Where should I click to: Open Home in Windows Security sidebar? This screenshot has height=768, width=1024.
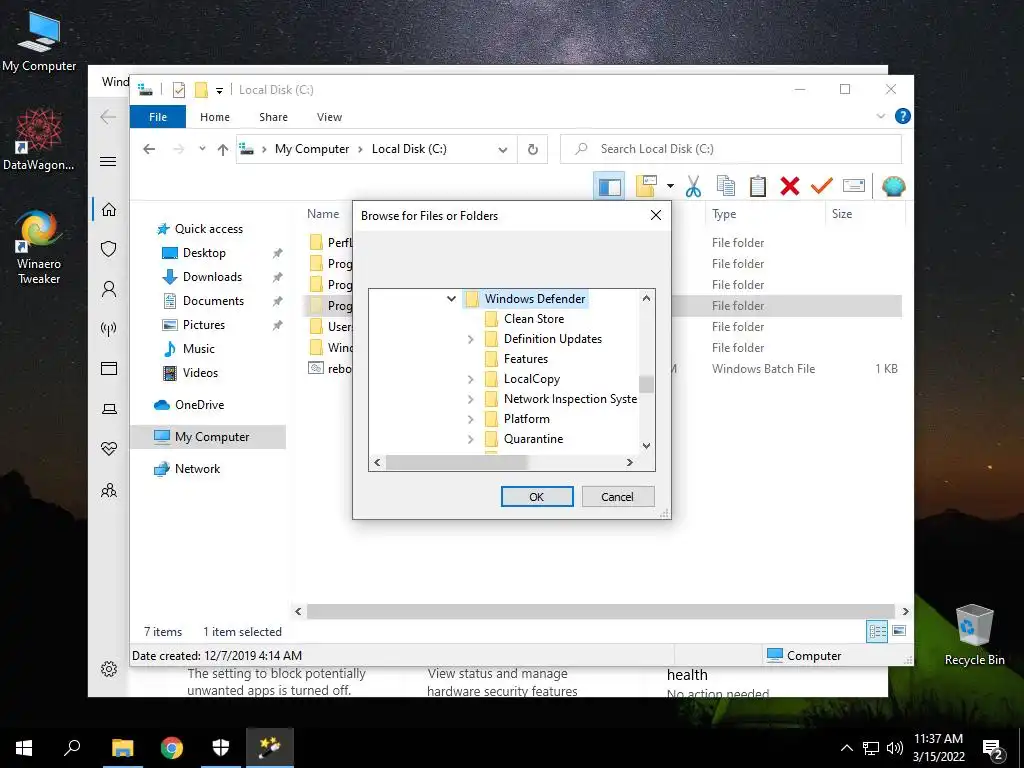pos(109,210)
